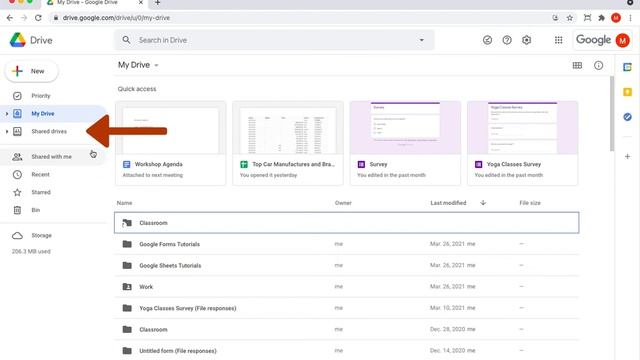The width and height of the screenshot is (640, 360).
Task: Select the highlighted Classroom shortcut row
Action: (x=347, y=223)
